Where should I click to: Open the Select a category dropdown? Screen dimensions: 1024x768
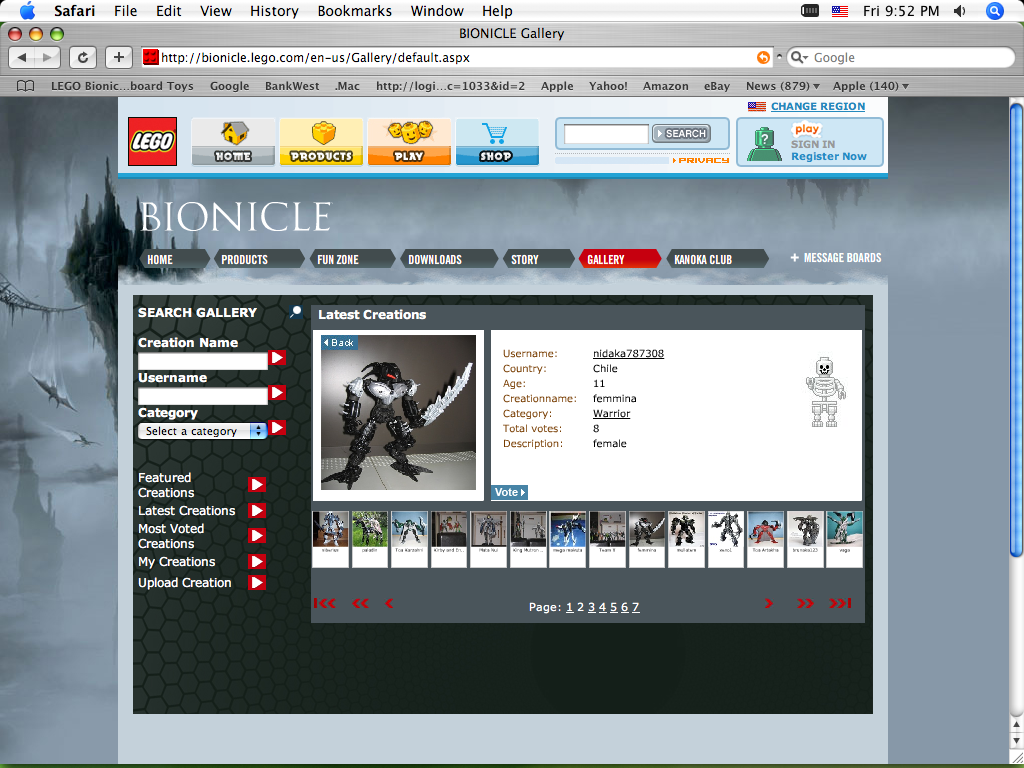(x=202, y=431)
